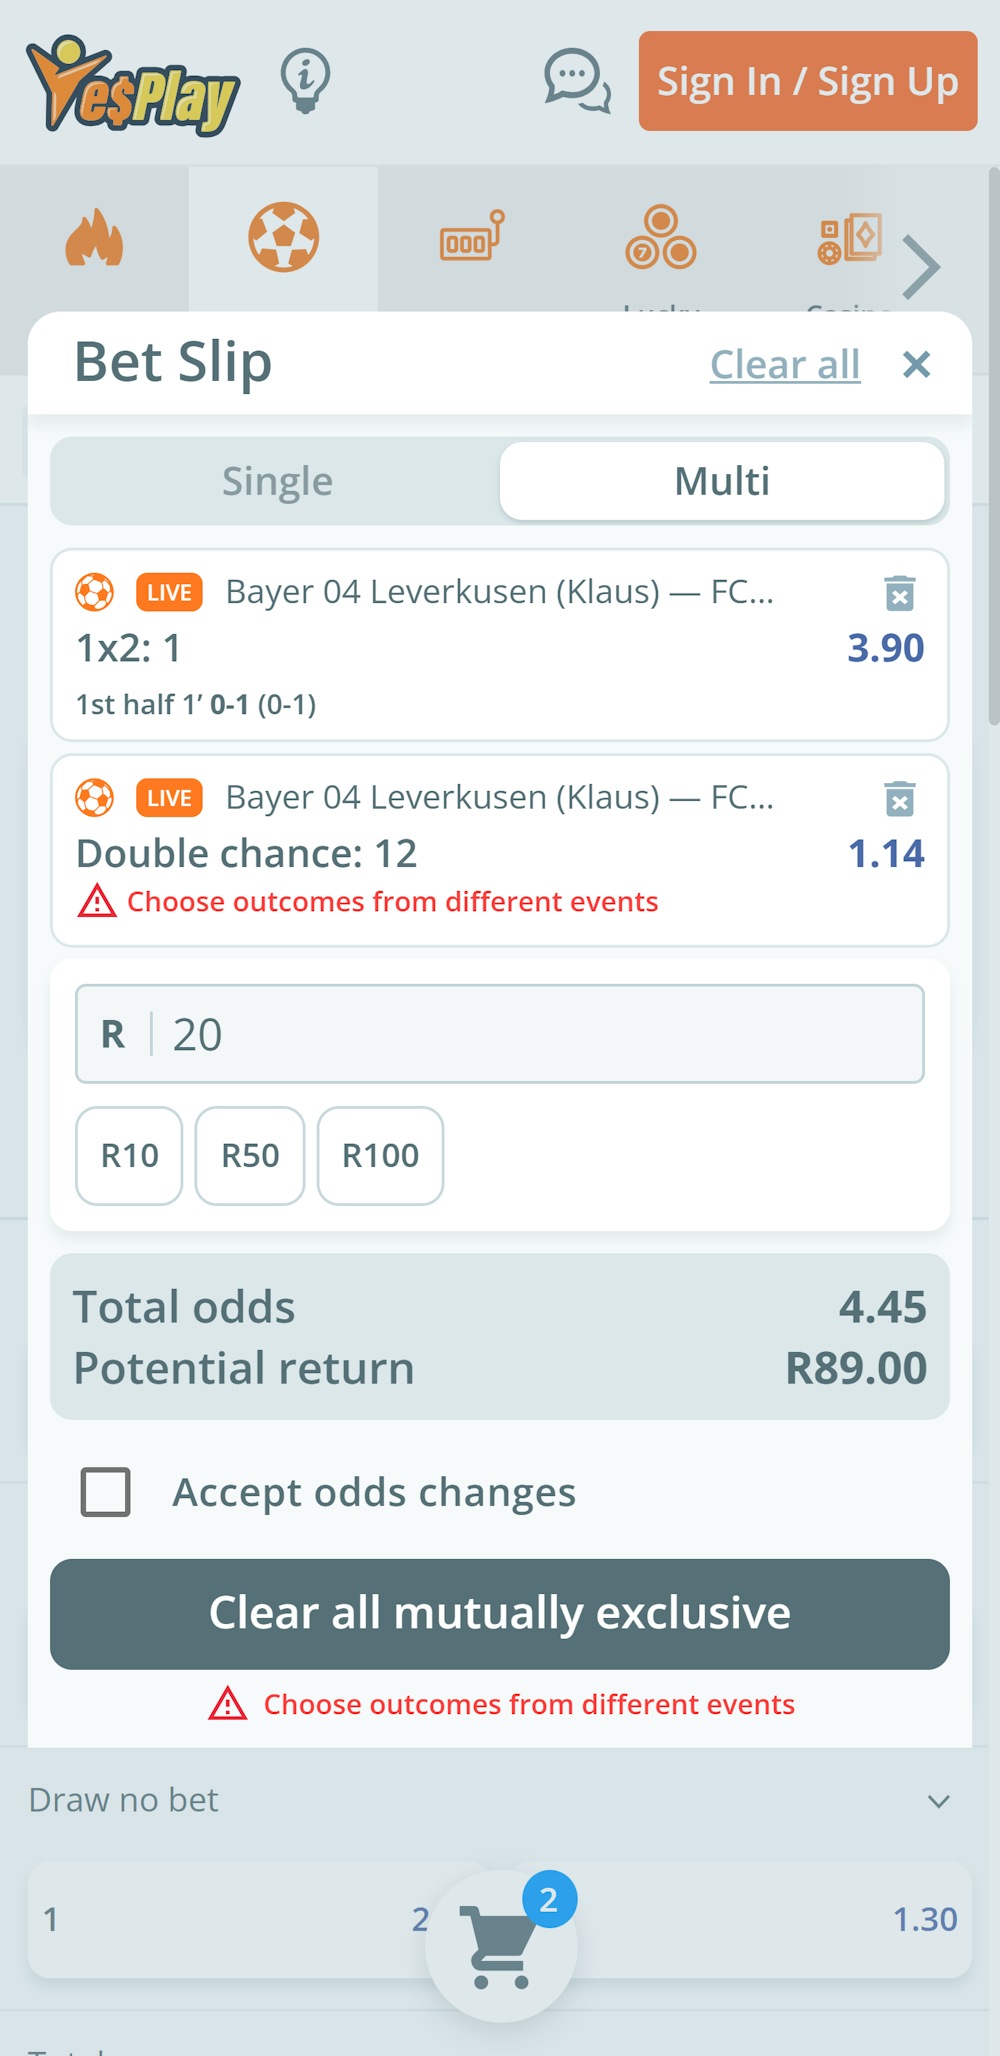Open the casino cards icon
Viewport: 1000px width, 2056px height.
850,238
